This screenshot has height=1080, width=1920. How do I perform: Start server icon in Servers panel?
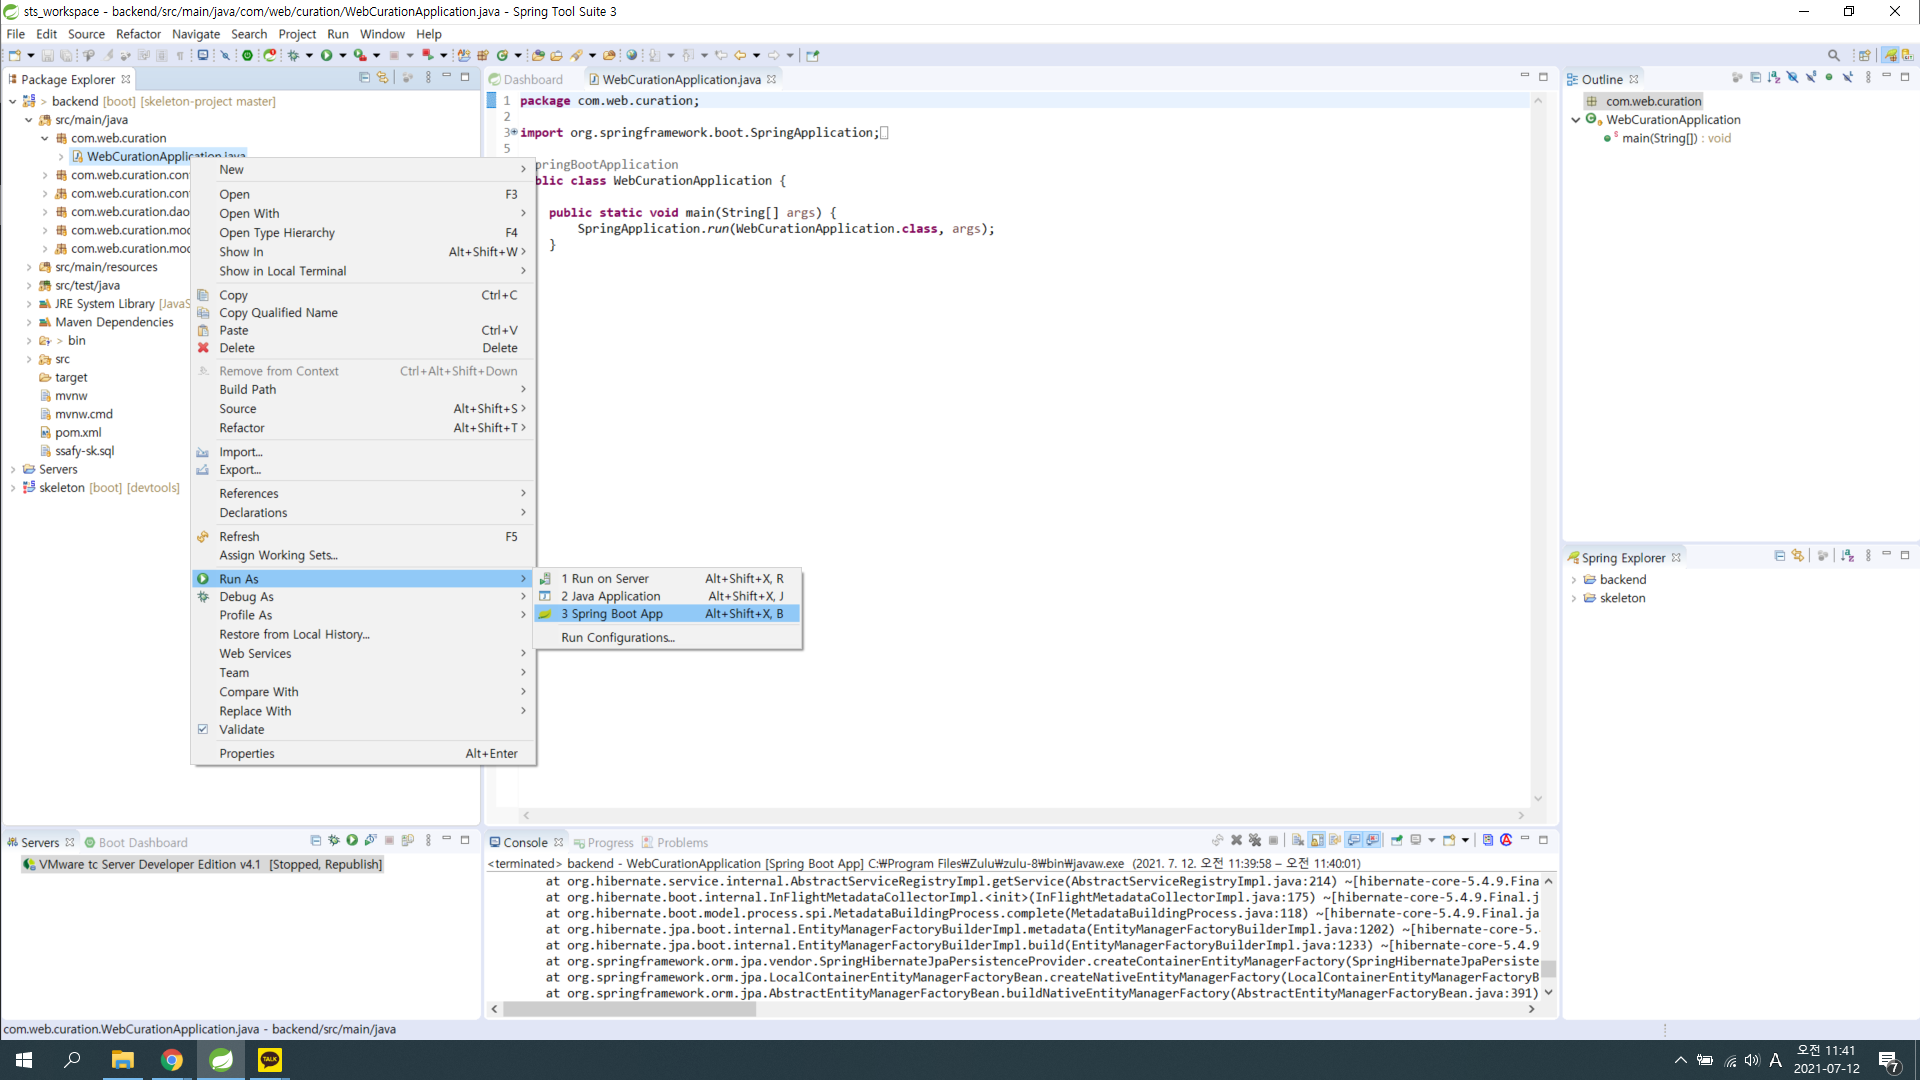click(x=352, y=841)
